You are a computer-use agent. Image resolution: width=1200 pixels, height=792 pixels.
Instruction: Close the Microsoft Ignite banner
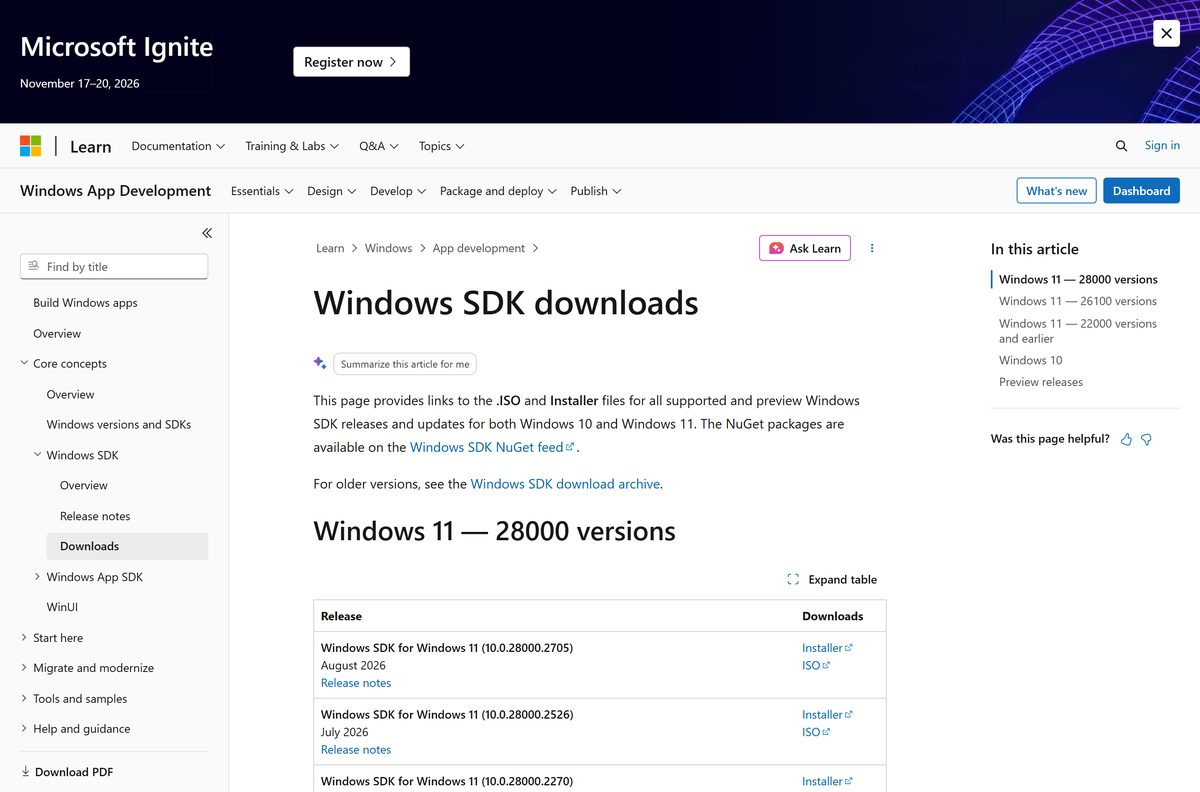[x=1166, y=33]
